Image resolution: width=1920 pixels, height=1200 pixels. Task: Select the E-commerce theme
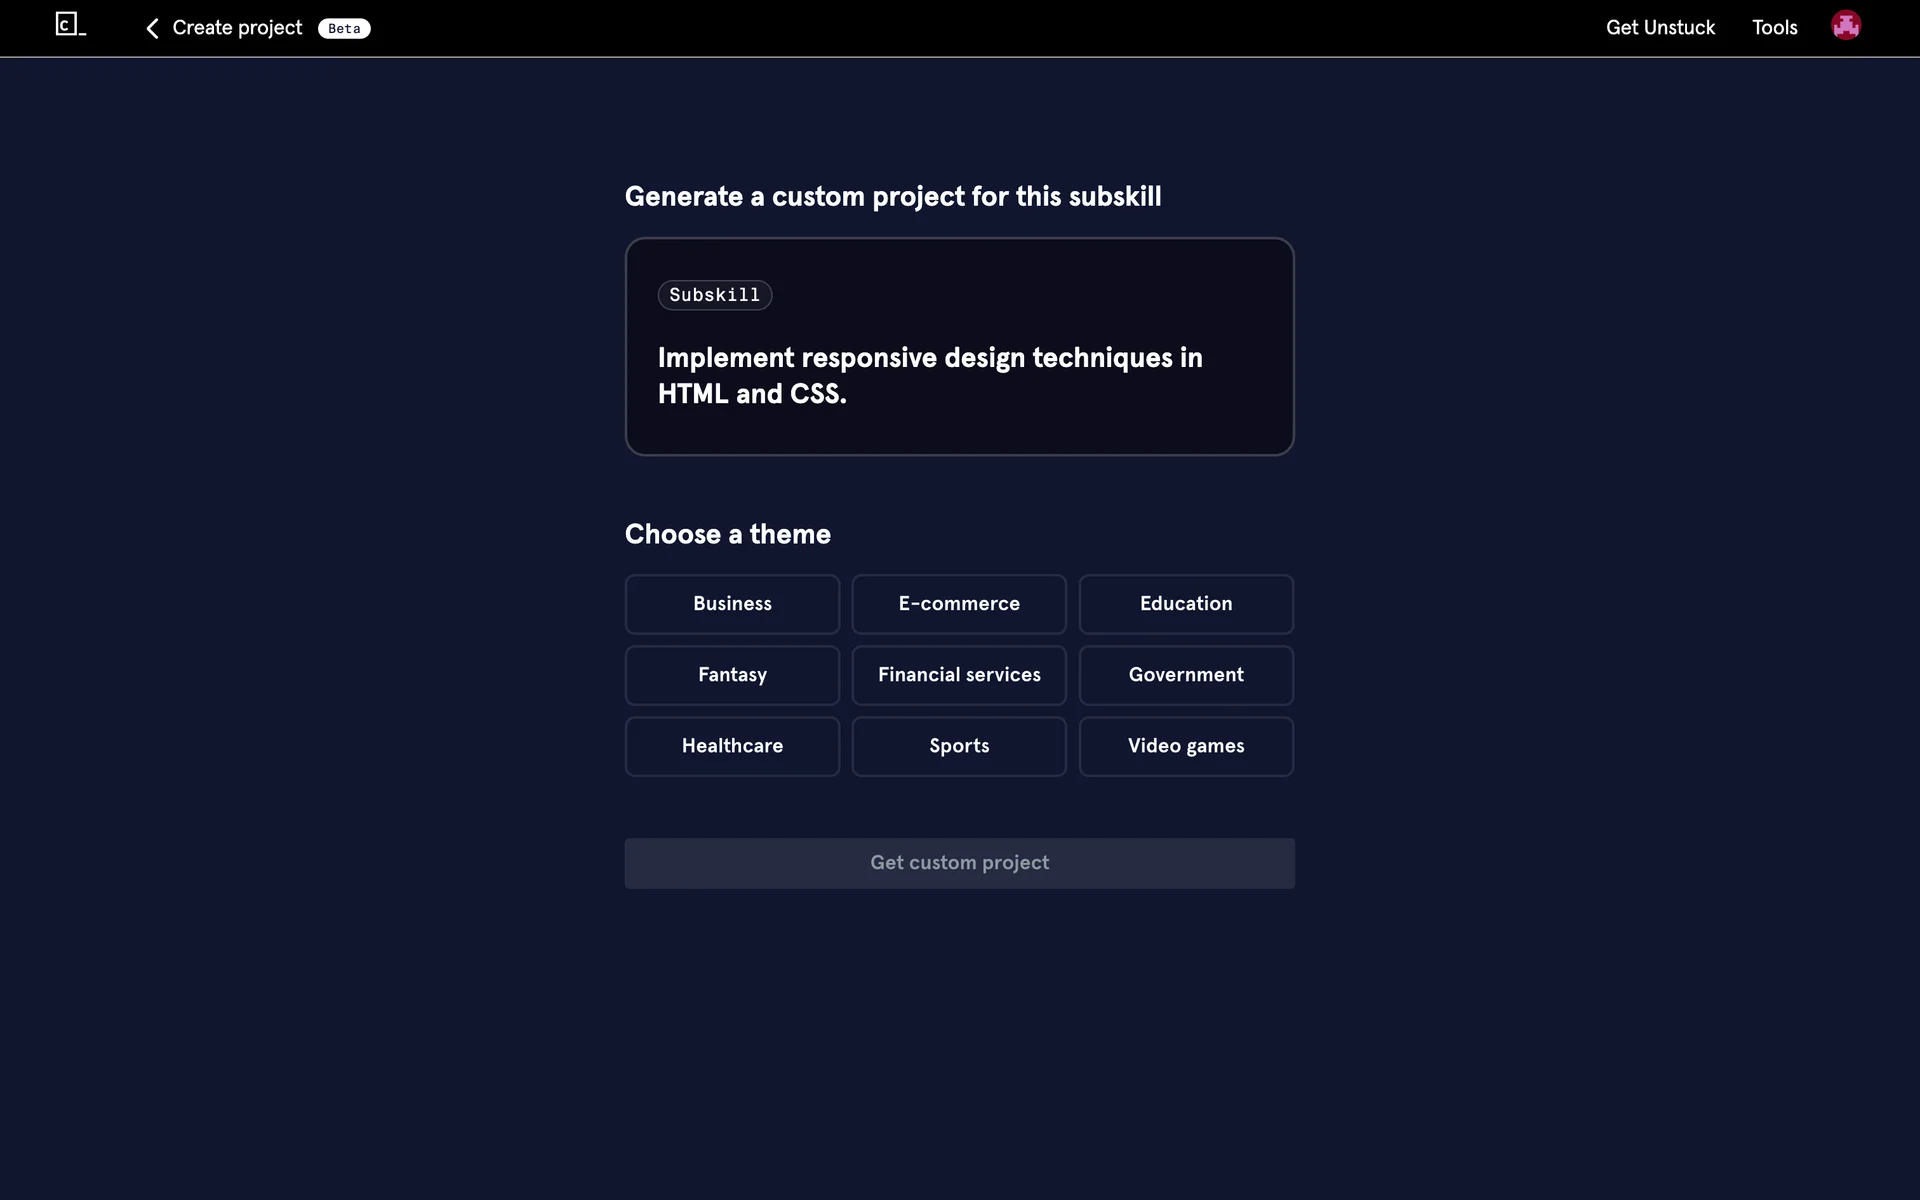tap(959, 604)
